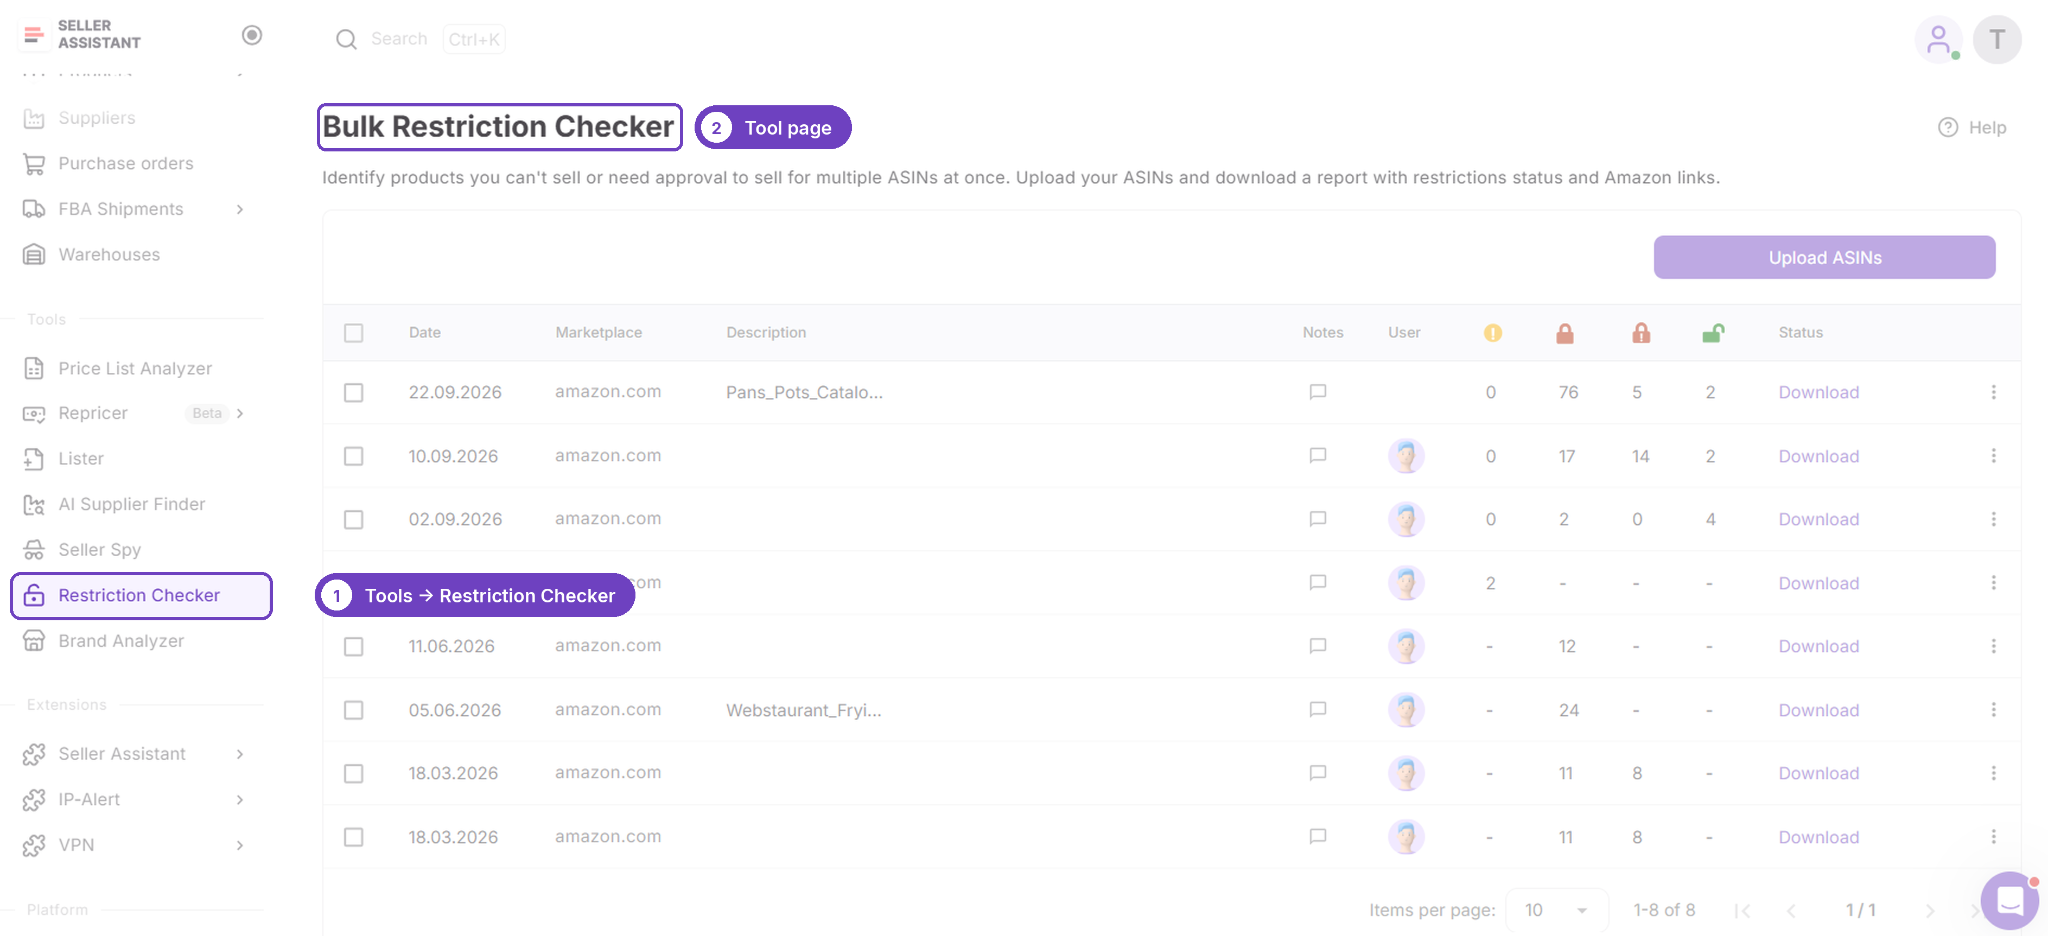Open Price List Analyzer tool
Viewport: 2048px width, 936px height.
135,368
